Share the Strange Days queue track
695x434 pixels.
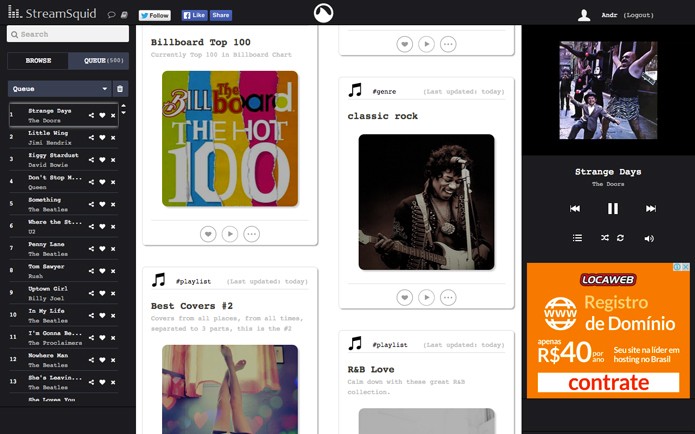[91, 115]
